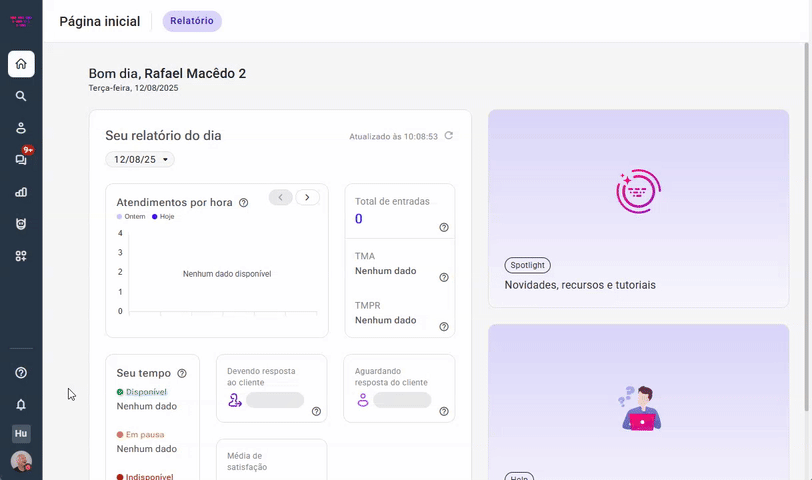This screenshot has width=812, height=480.
Task: Go to the previous chart page arrow
Action: [x=281, y=197]
